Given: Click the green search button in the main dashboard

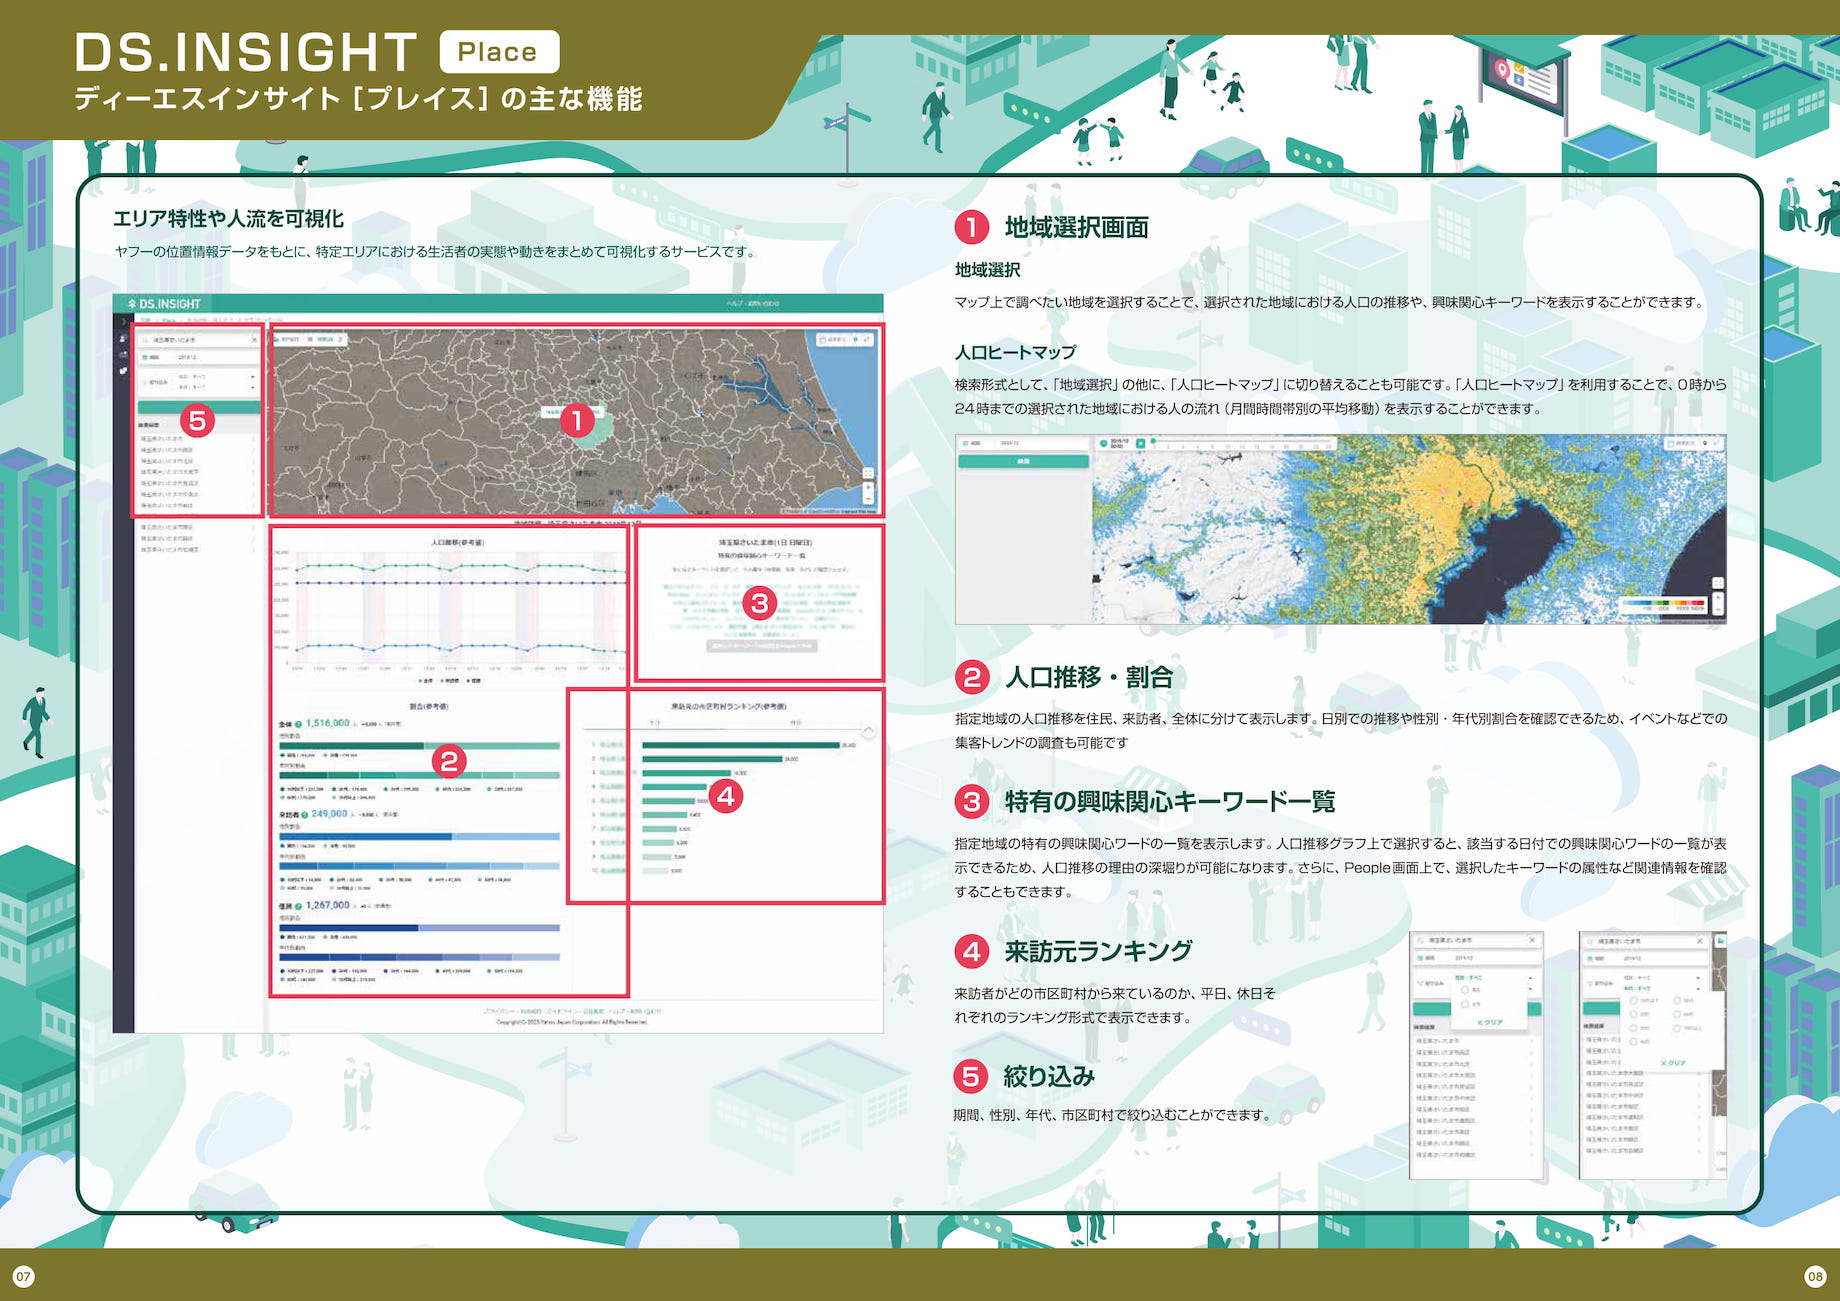Looking at the screenshot, I should point(198,407).
